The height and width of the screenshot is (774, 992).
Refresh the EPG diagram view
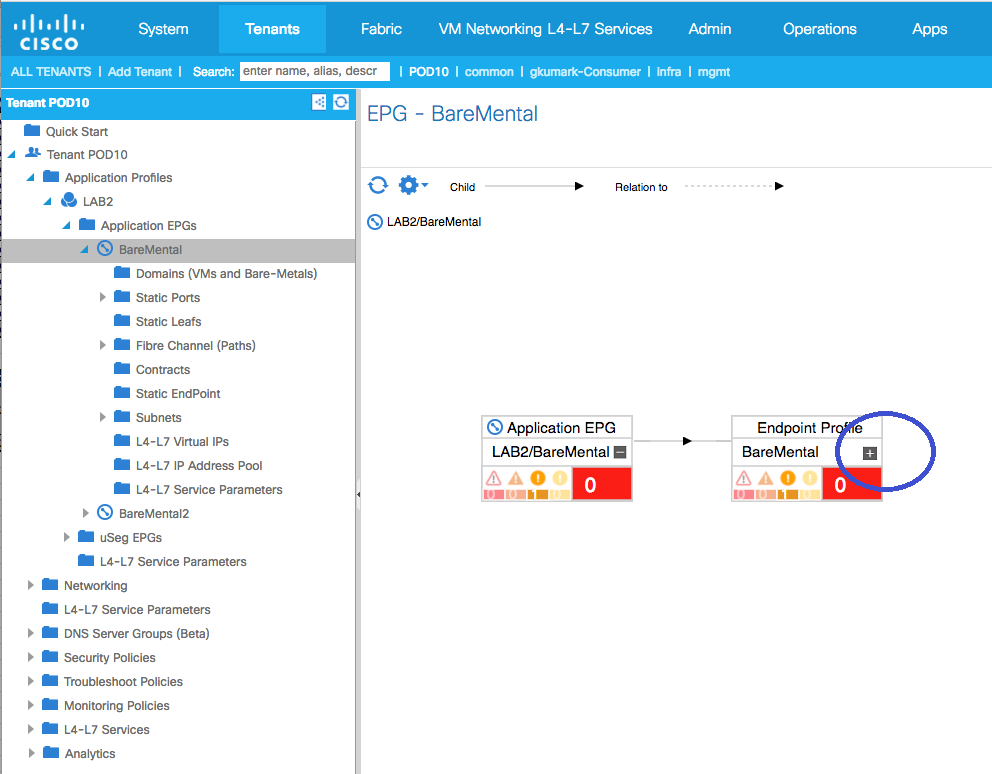tap(378, 185)
